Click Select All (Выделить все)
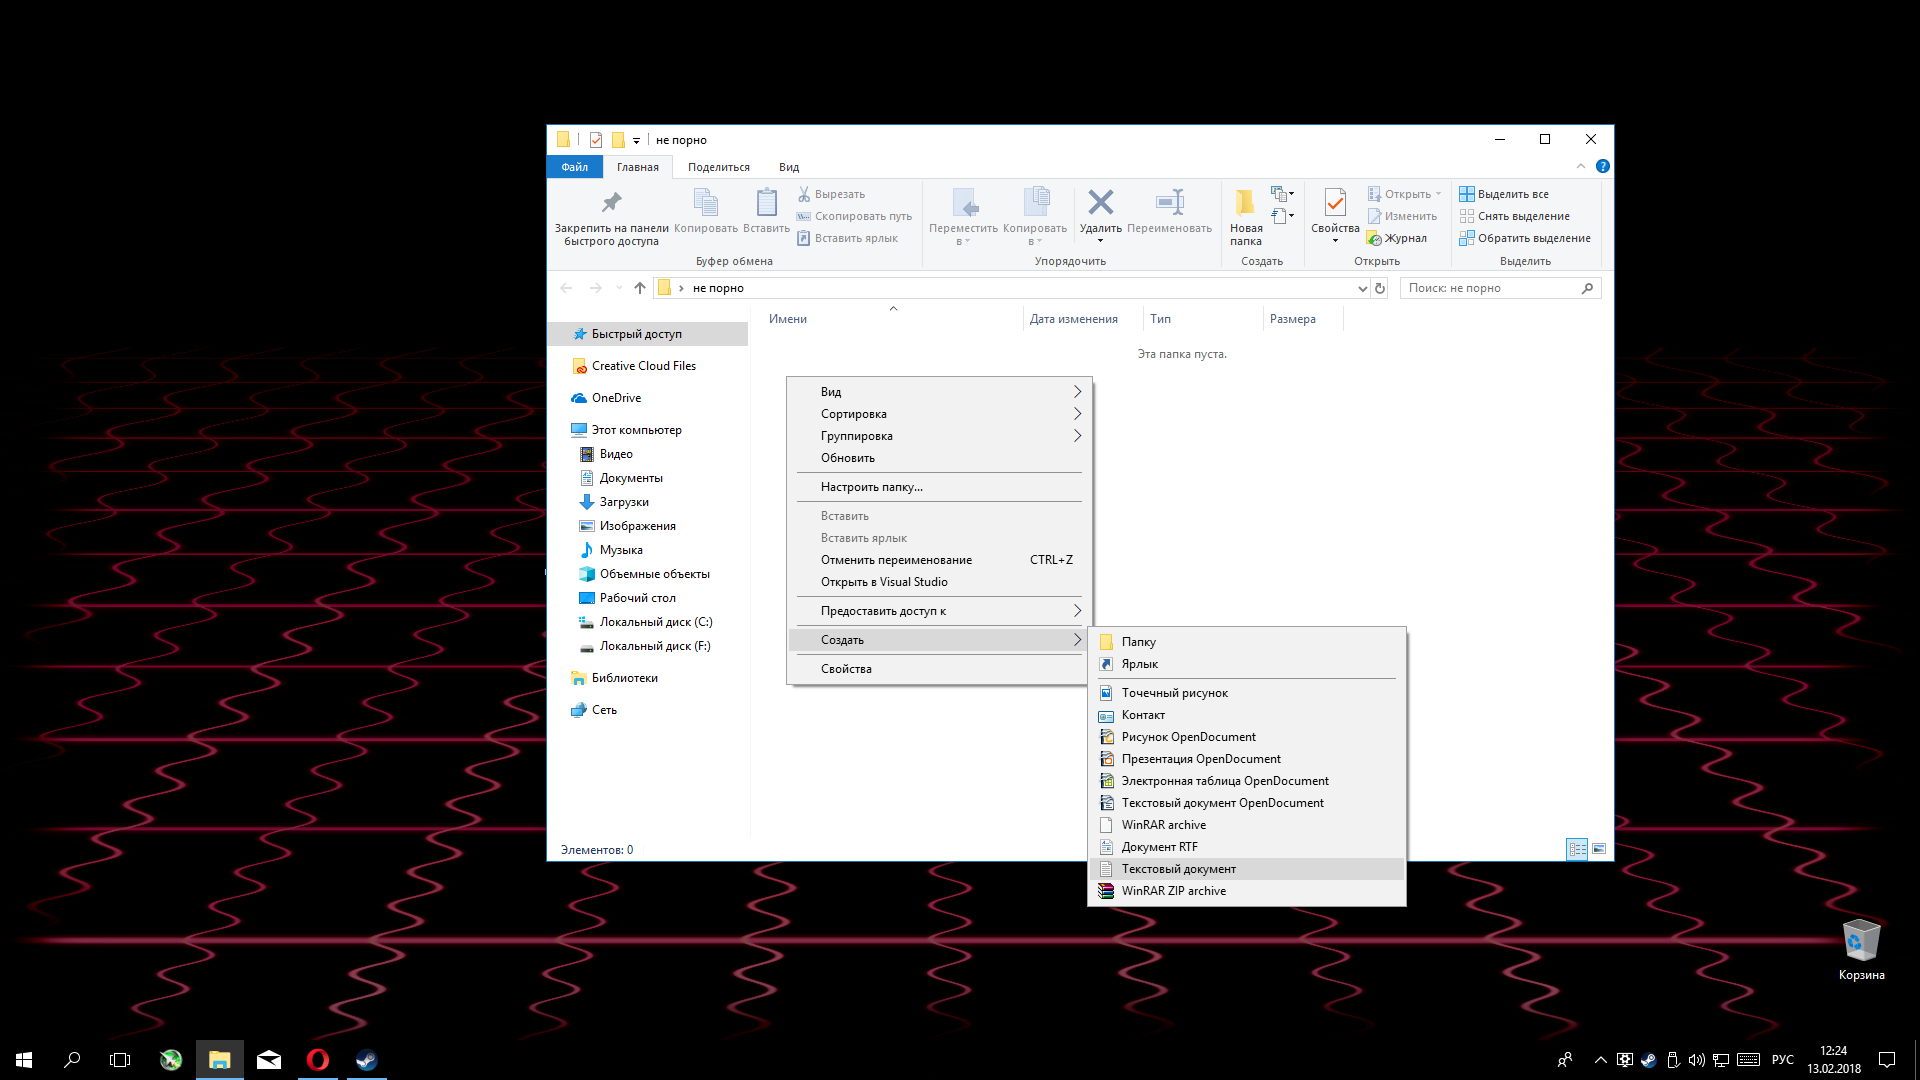Image resolution: width=1920 pixels, height=1080 pixels. coord(1504,194)
